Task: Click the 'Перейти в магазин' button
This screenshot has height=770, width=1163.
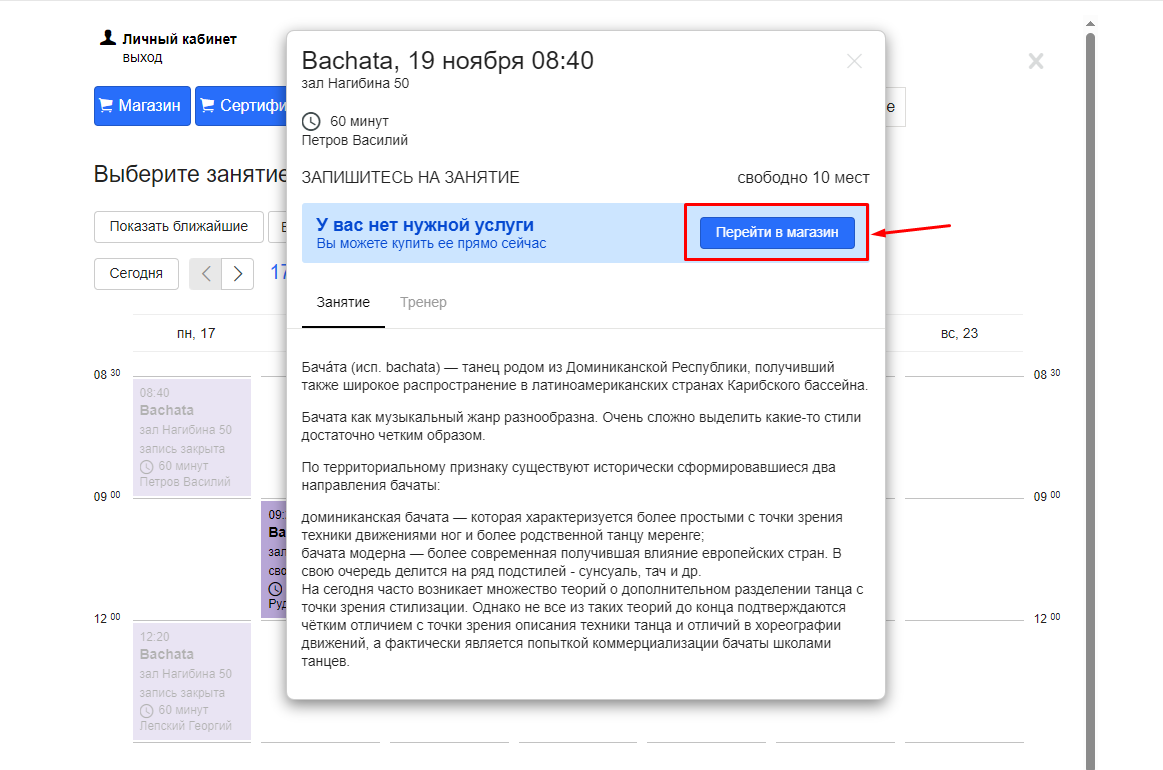Action: [x=777, y=232]
